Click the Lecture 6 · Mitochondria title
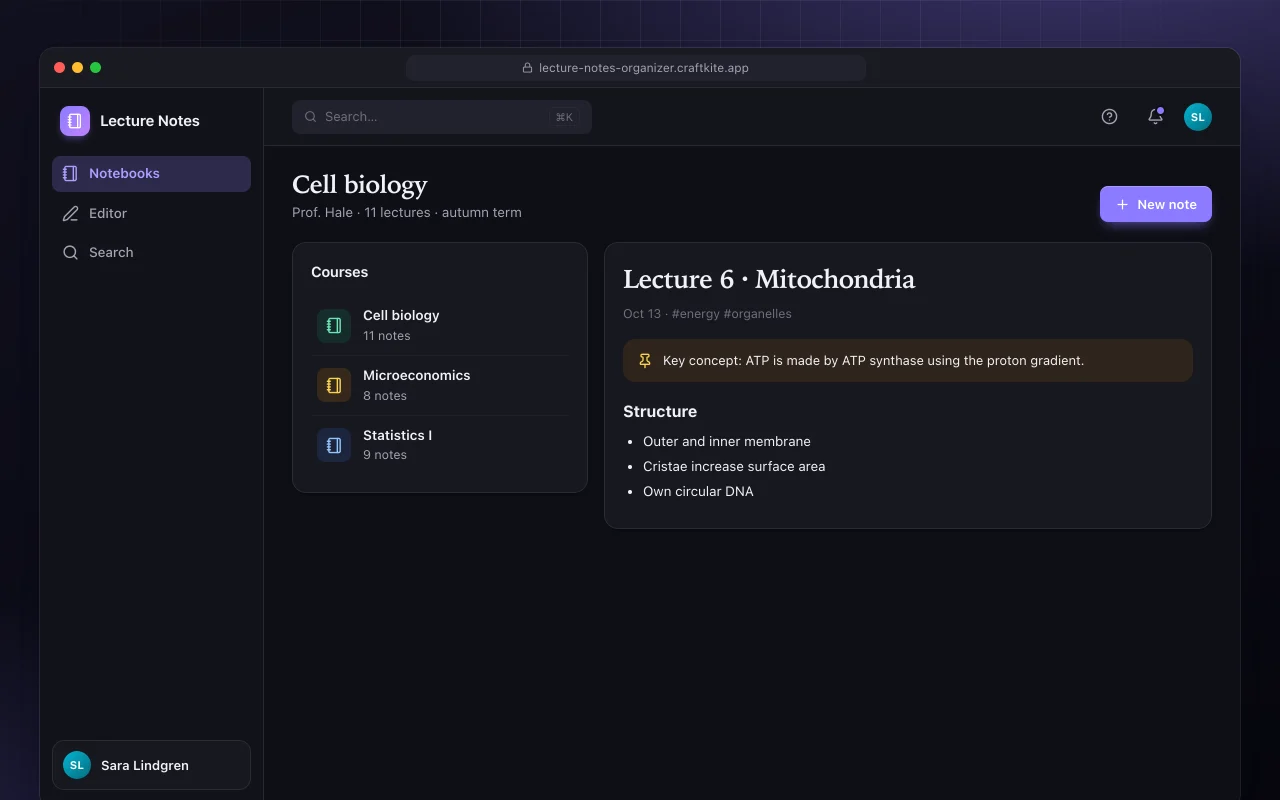The height and width of the screenshot is (800, 1280). point(769,279)
